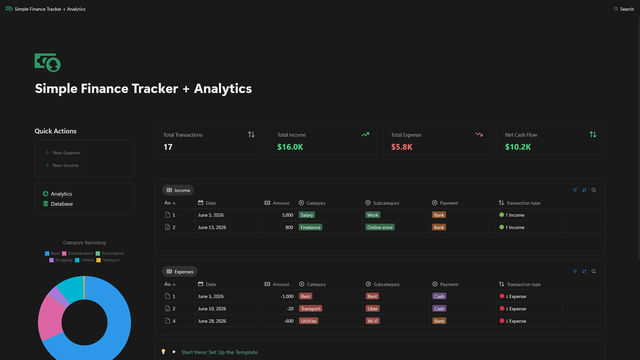Image resolution: width=640 pixels, height=360 pixels.
Task: Click Income table Transaction type column header
Action: click(x=519, y=203)
